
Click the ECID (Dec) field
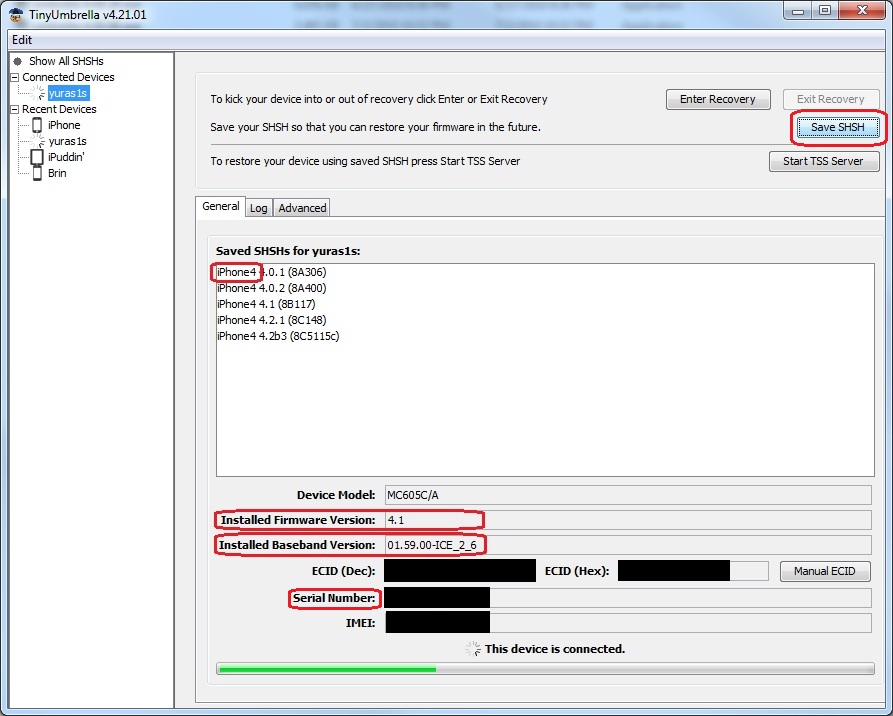point(460,571)
